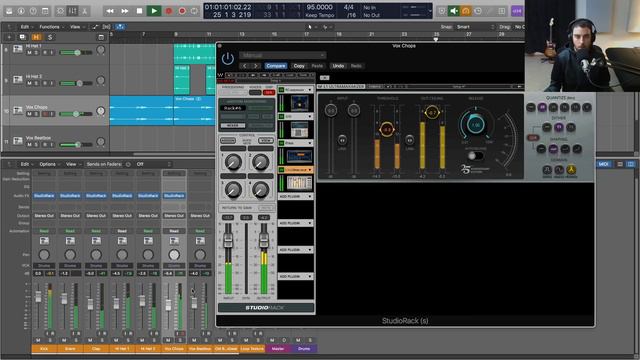Open the highlighted orange L3 slot dropdown
Image resolution: width=640 pixels, height=360 pixels.
(x=310, y=169)
